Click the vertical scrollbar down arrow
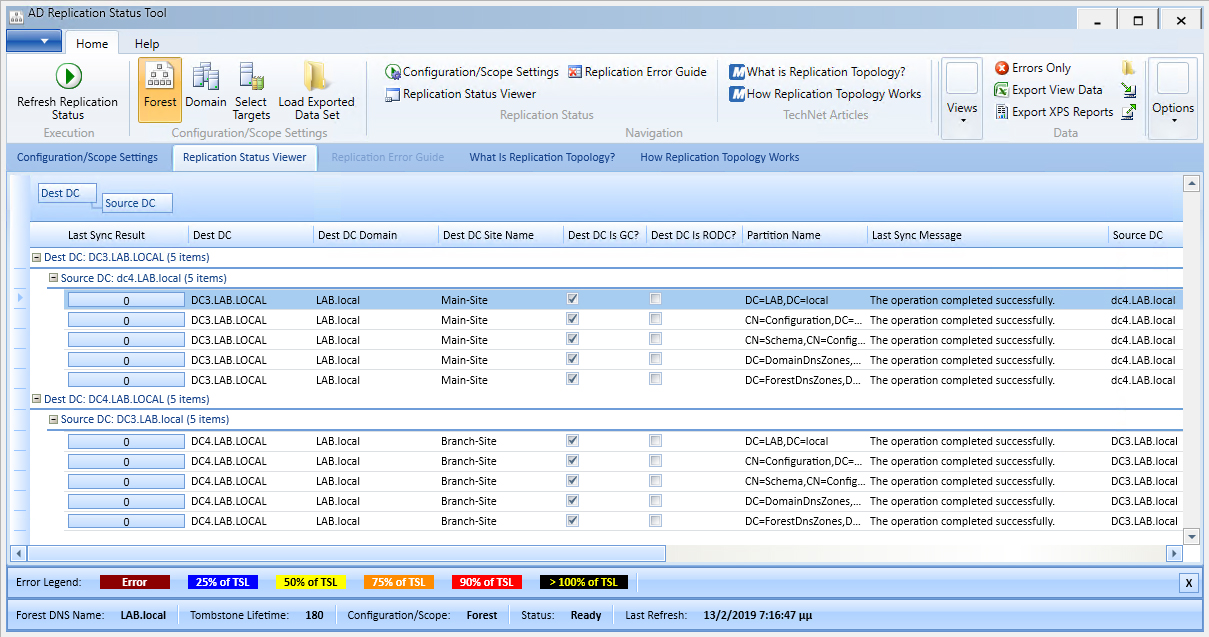Viewport: 1209px width, 637px height. click(1191, 537)
